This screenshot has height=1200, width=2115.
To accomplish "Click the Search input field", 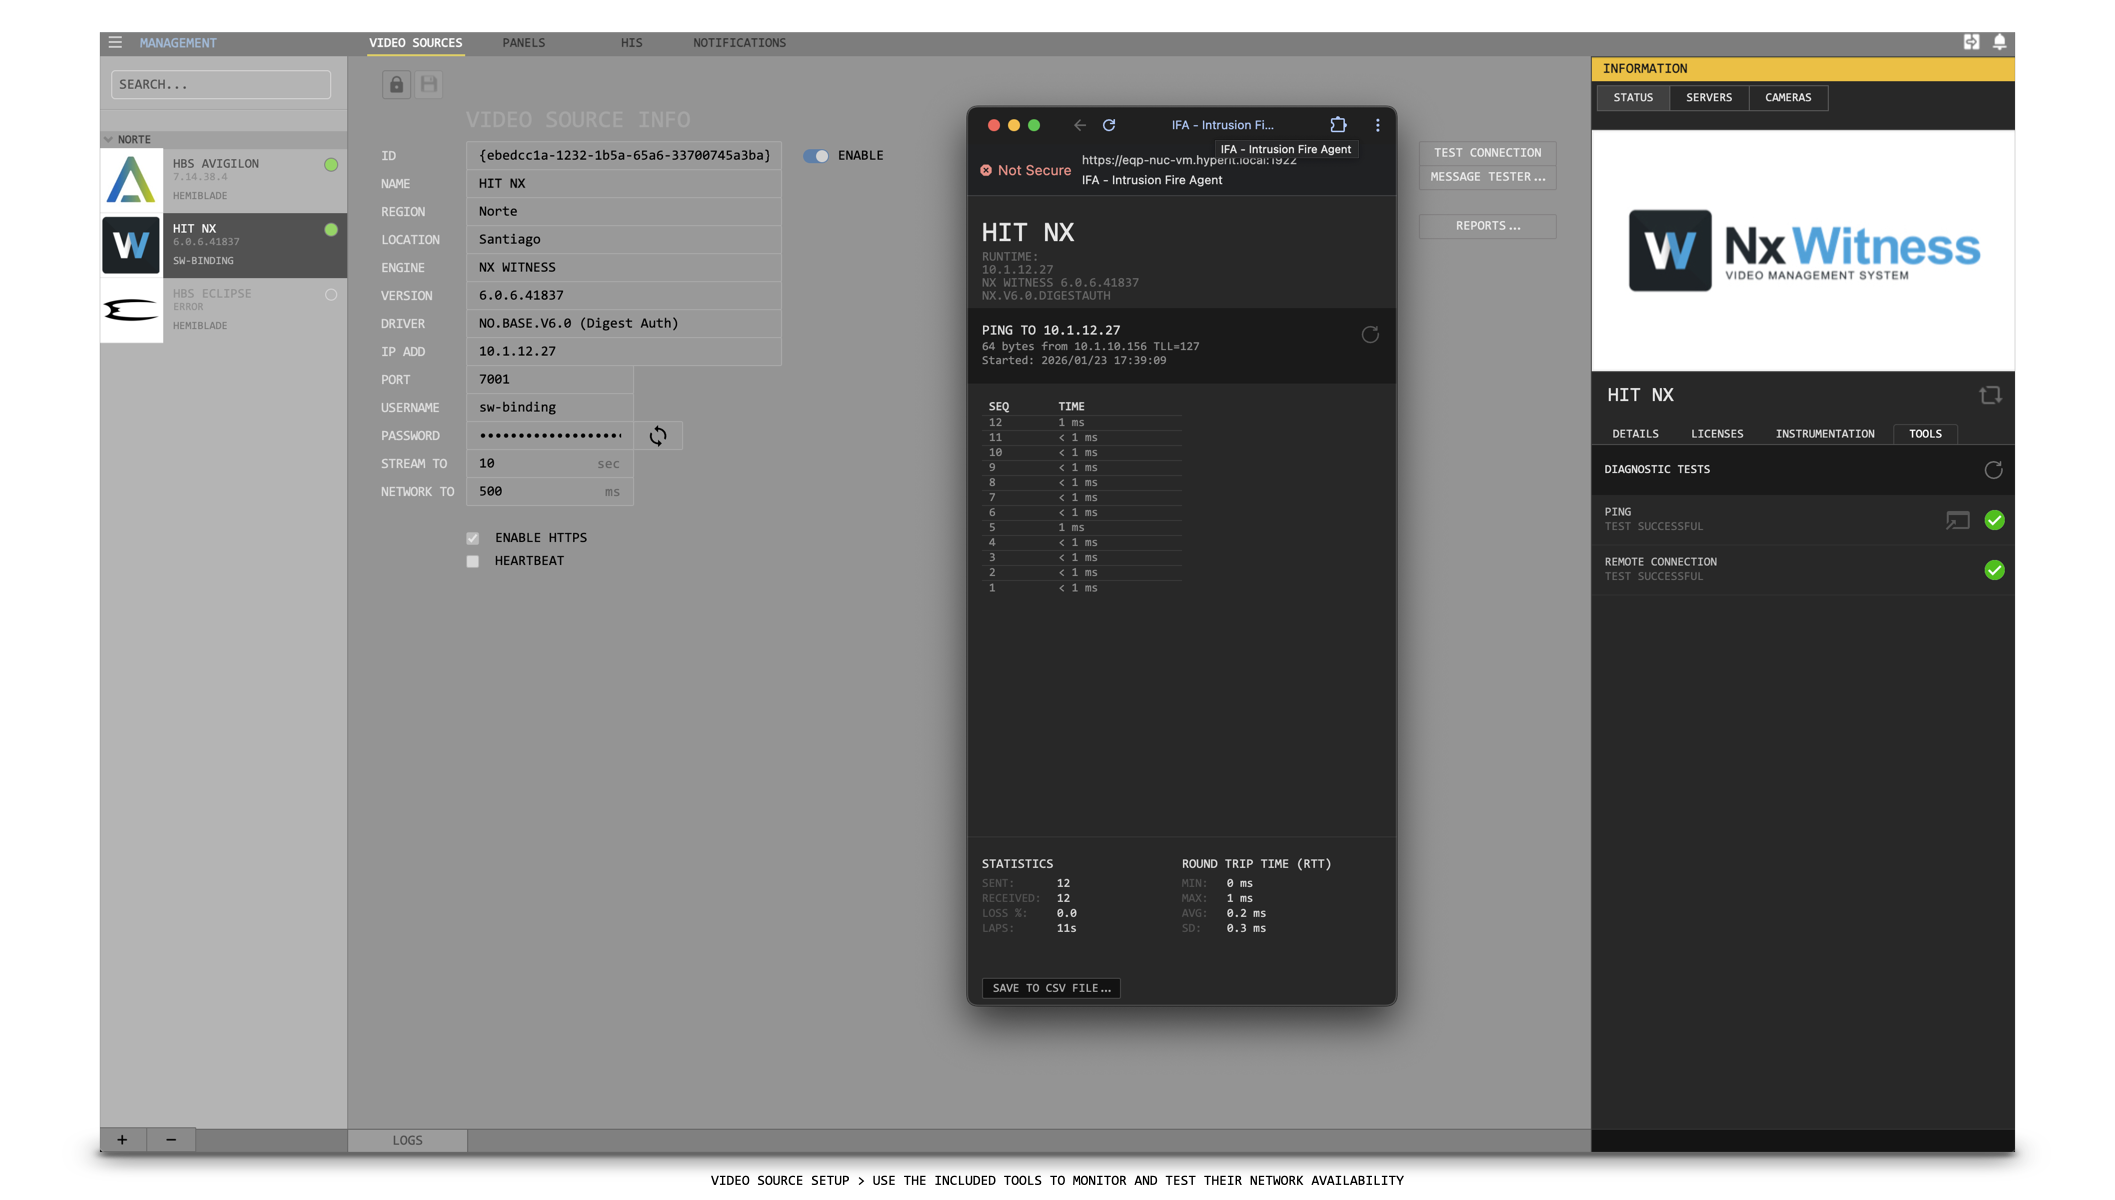I will click(221, 84).
